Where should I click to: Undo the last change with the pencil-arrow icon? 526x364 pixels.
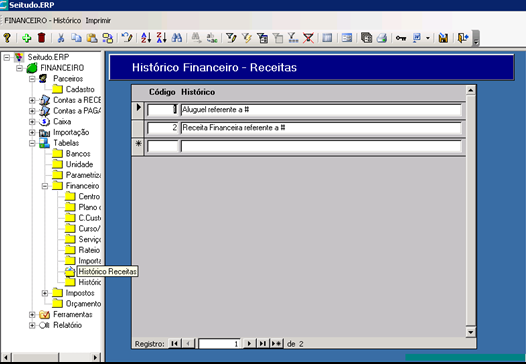(x=127, y=38)
